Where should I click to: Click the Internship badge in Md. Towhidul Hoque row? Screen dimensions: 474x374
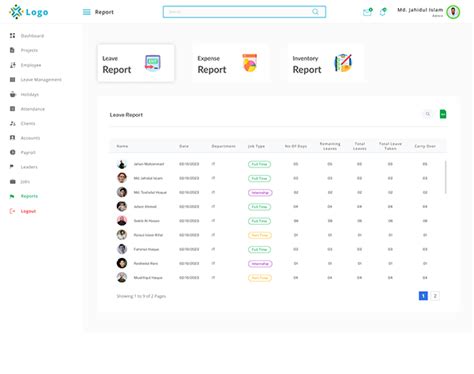pyautogui.click(x=260, y=193)
